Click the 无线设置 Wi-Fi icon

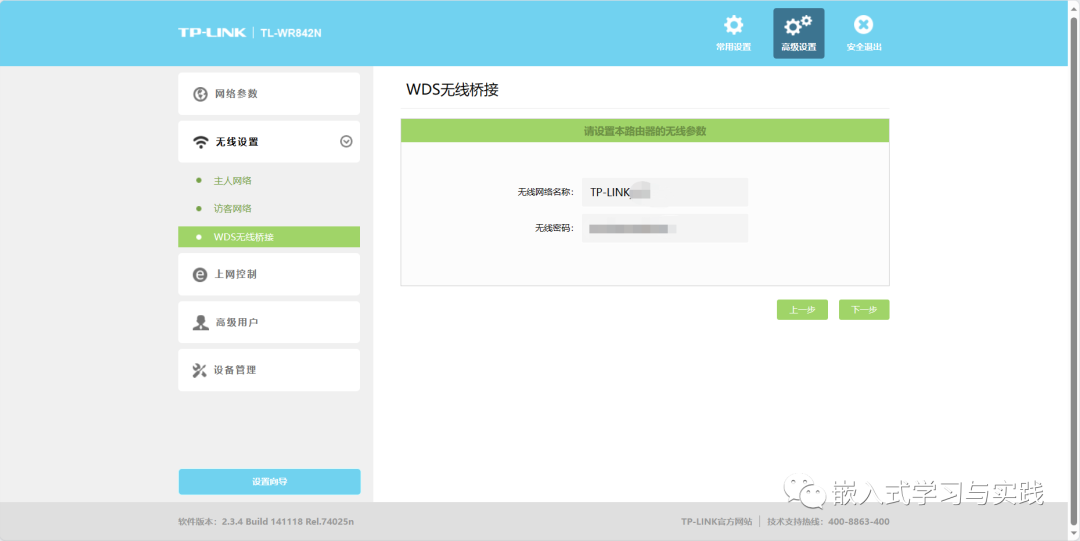click(x=200, y=142)
